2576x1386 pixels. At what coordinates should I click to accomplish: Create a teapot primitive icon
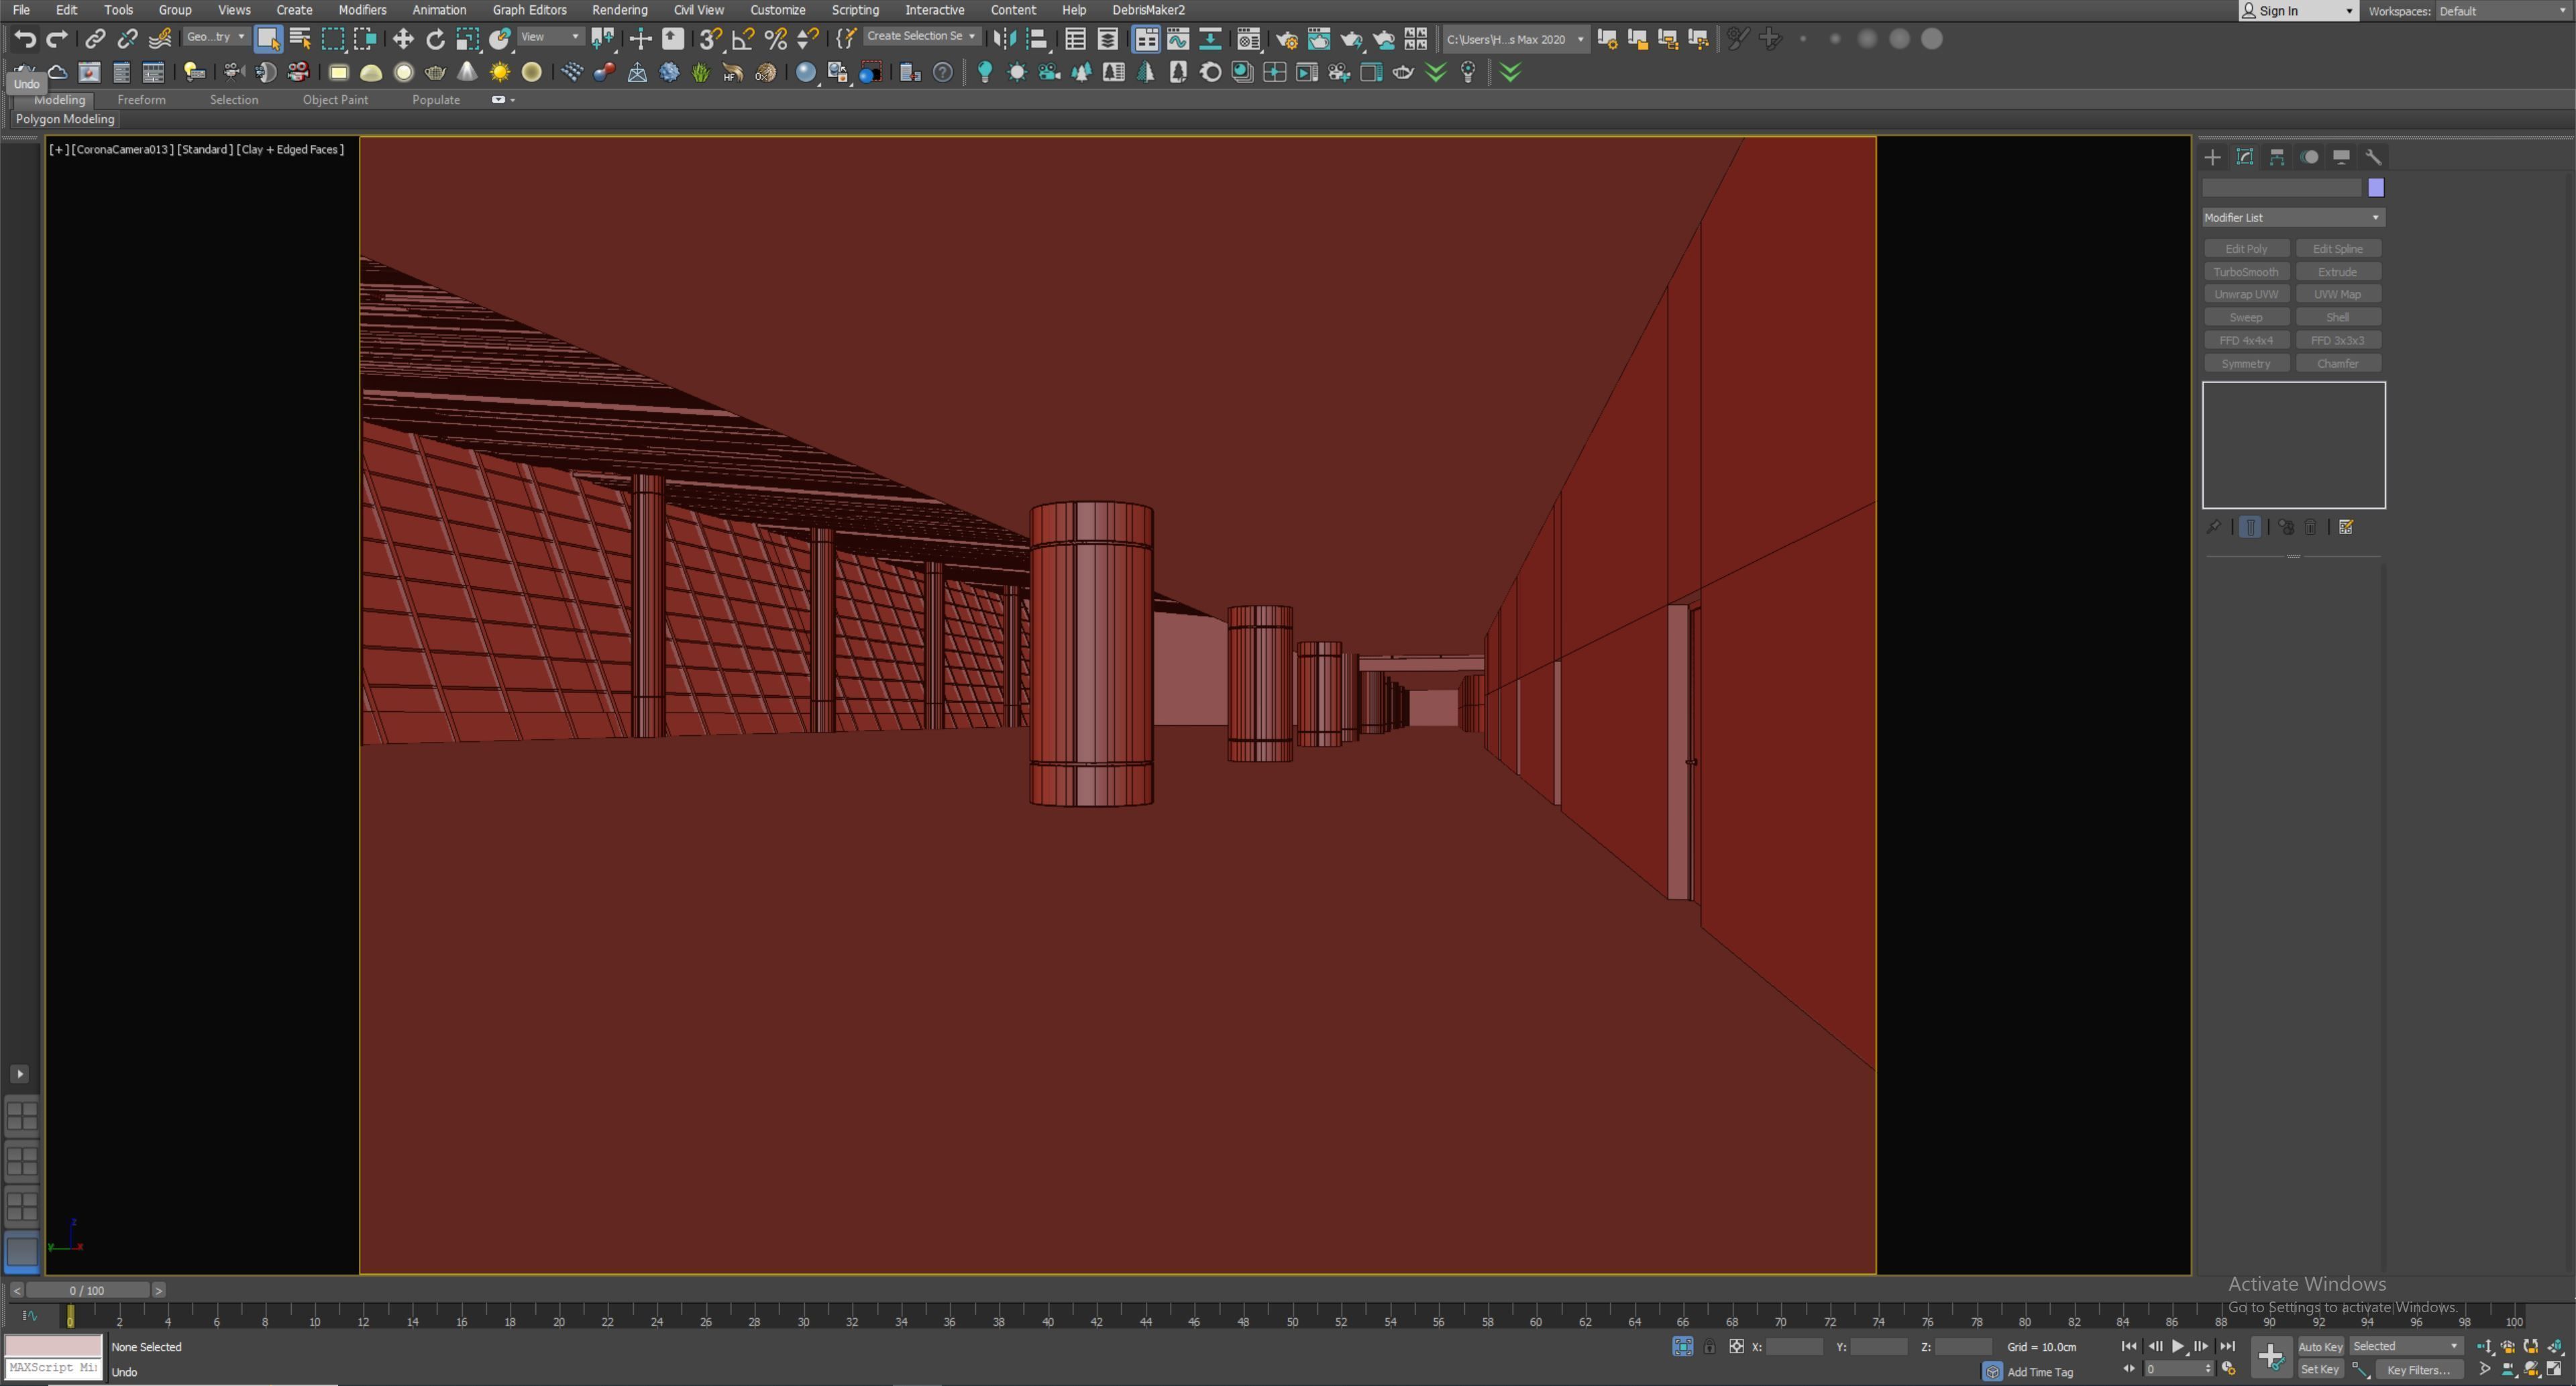pyautogui.click(x=435, y=72)
